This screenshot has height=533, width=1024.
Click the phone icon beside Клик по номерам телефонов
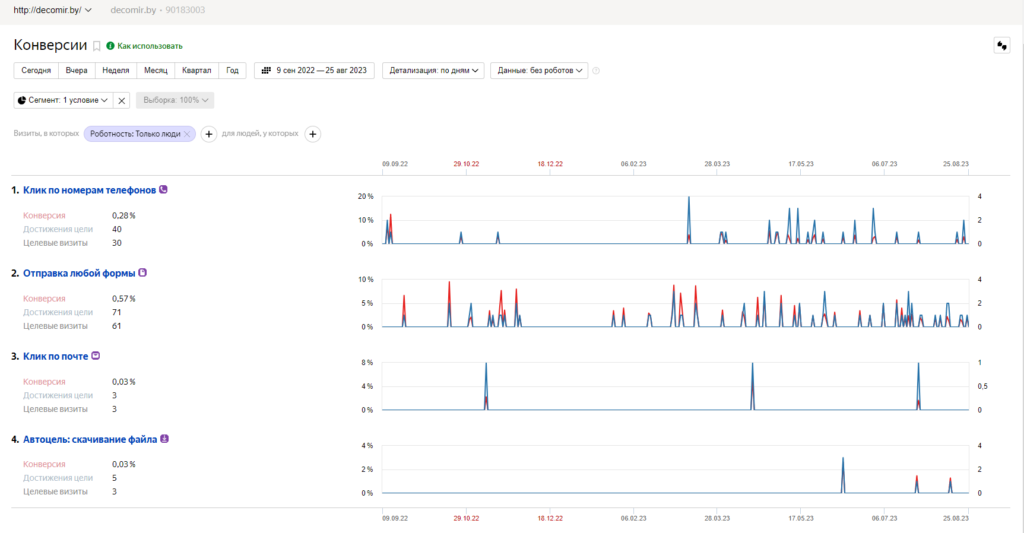point(163,189)
